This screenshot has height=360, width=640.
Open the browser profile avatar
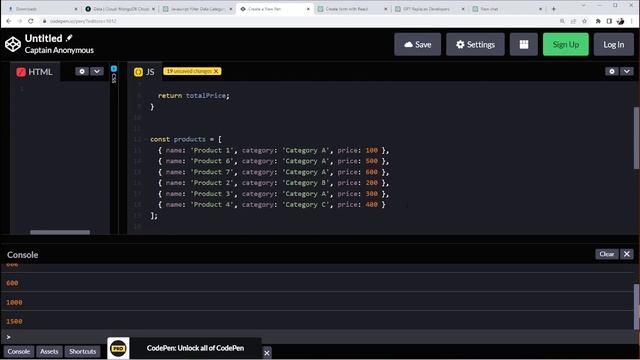coord(620,21)
